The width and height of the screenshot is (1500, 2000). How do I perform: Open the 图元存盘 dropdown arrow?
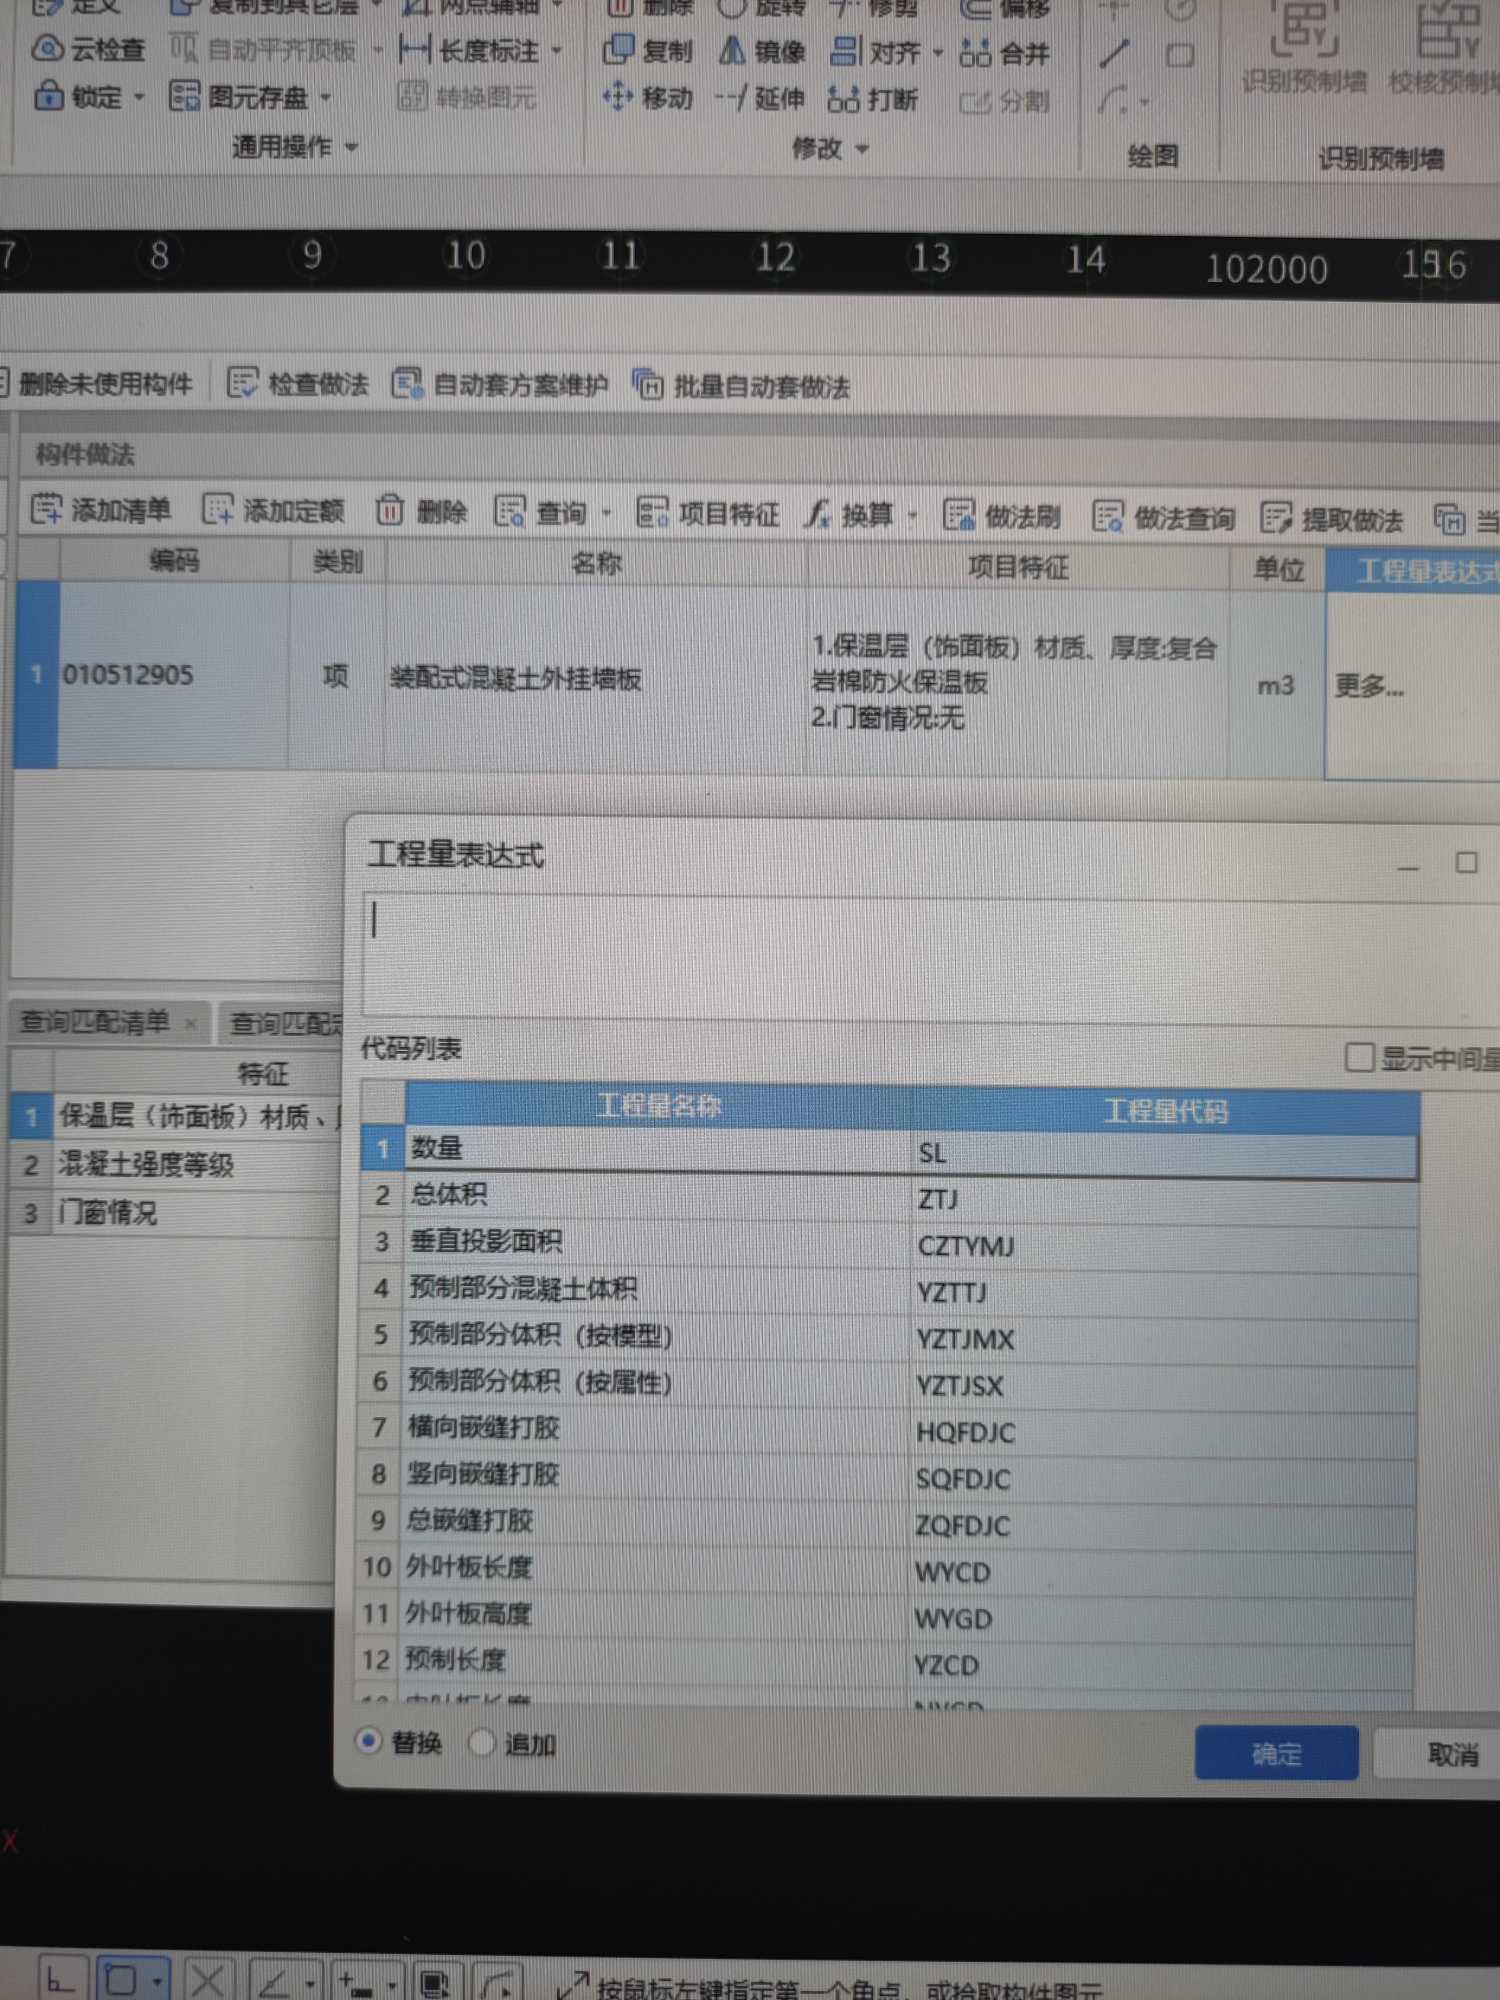pyautogui.click(x=326, y=98)
